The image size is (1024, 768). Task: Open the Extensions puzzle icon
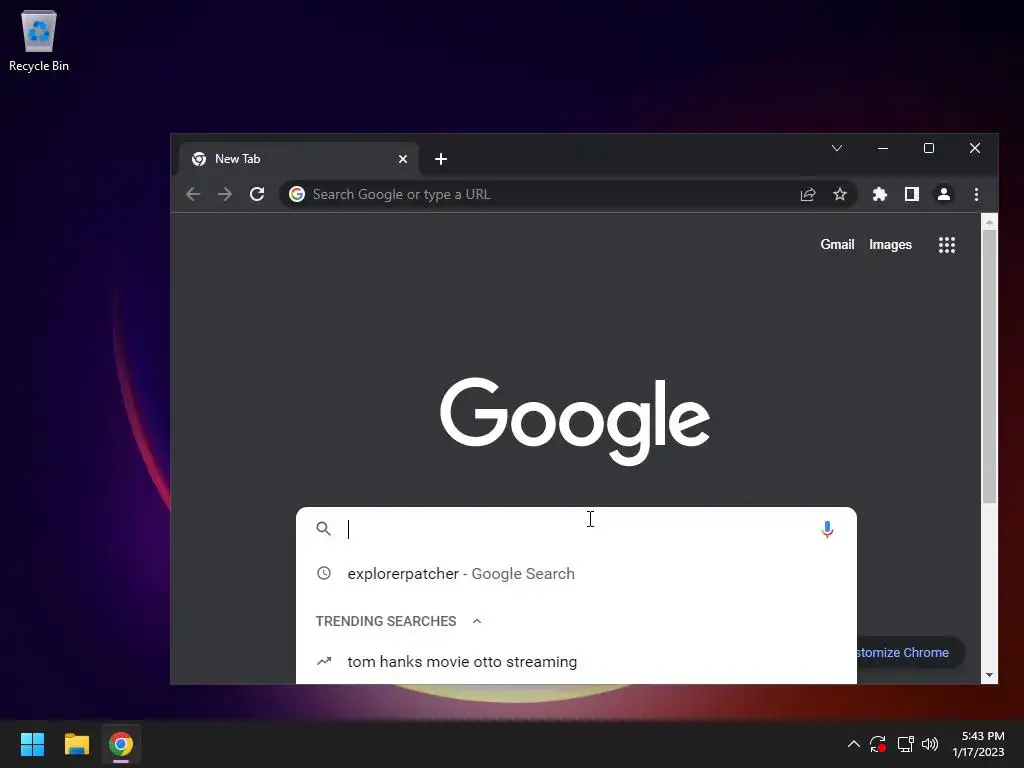[x=880, y=194]
